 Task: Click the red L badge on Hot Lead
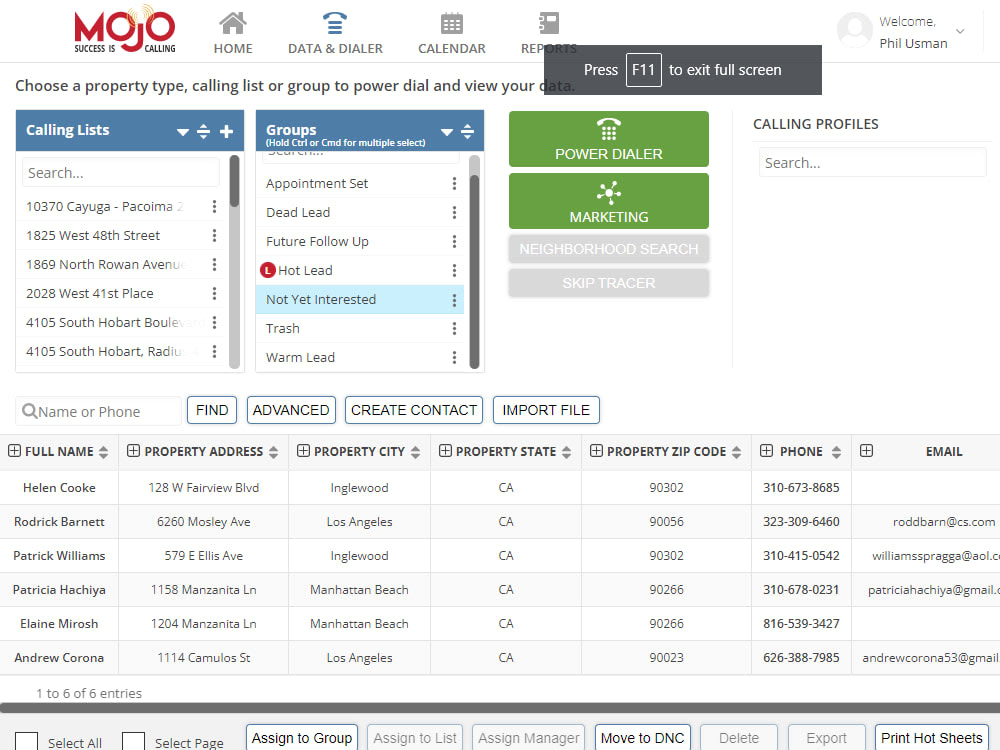[x=268, y=270]
